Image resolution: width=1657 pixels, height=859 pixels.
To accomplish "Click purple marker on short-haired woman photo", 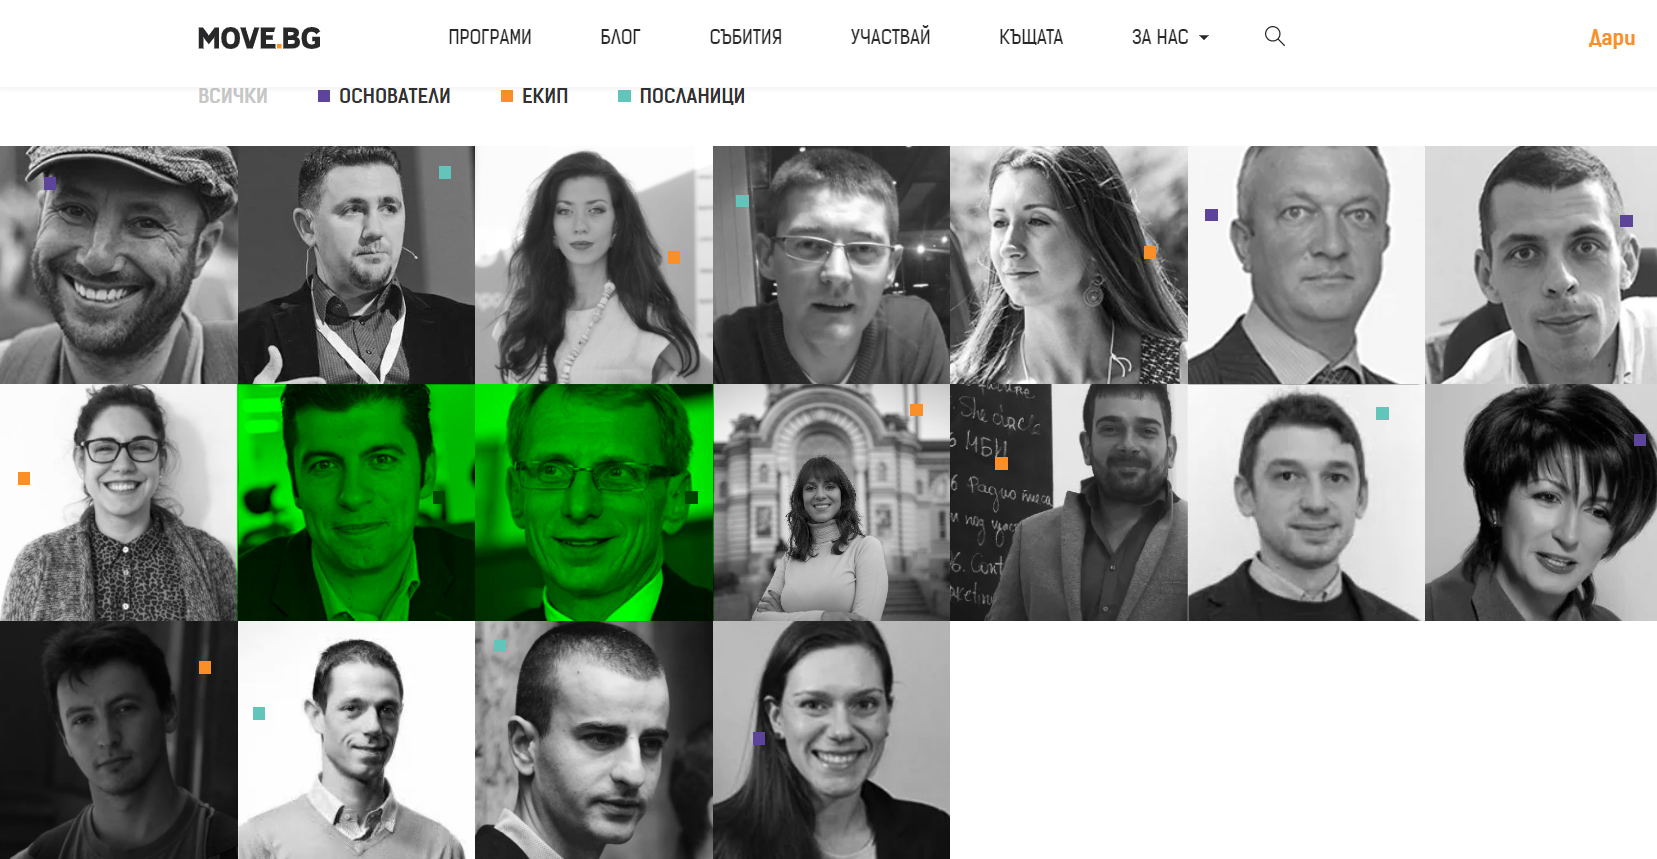I will point(1639,439).
